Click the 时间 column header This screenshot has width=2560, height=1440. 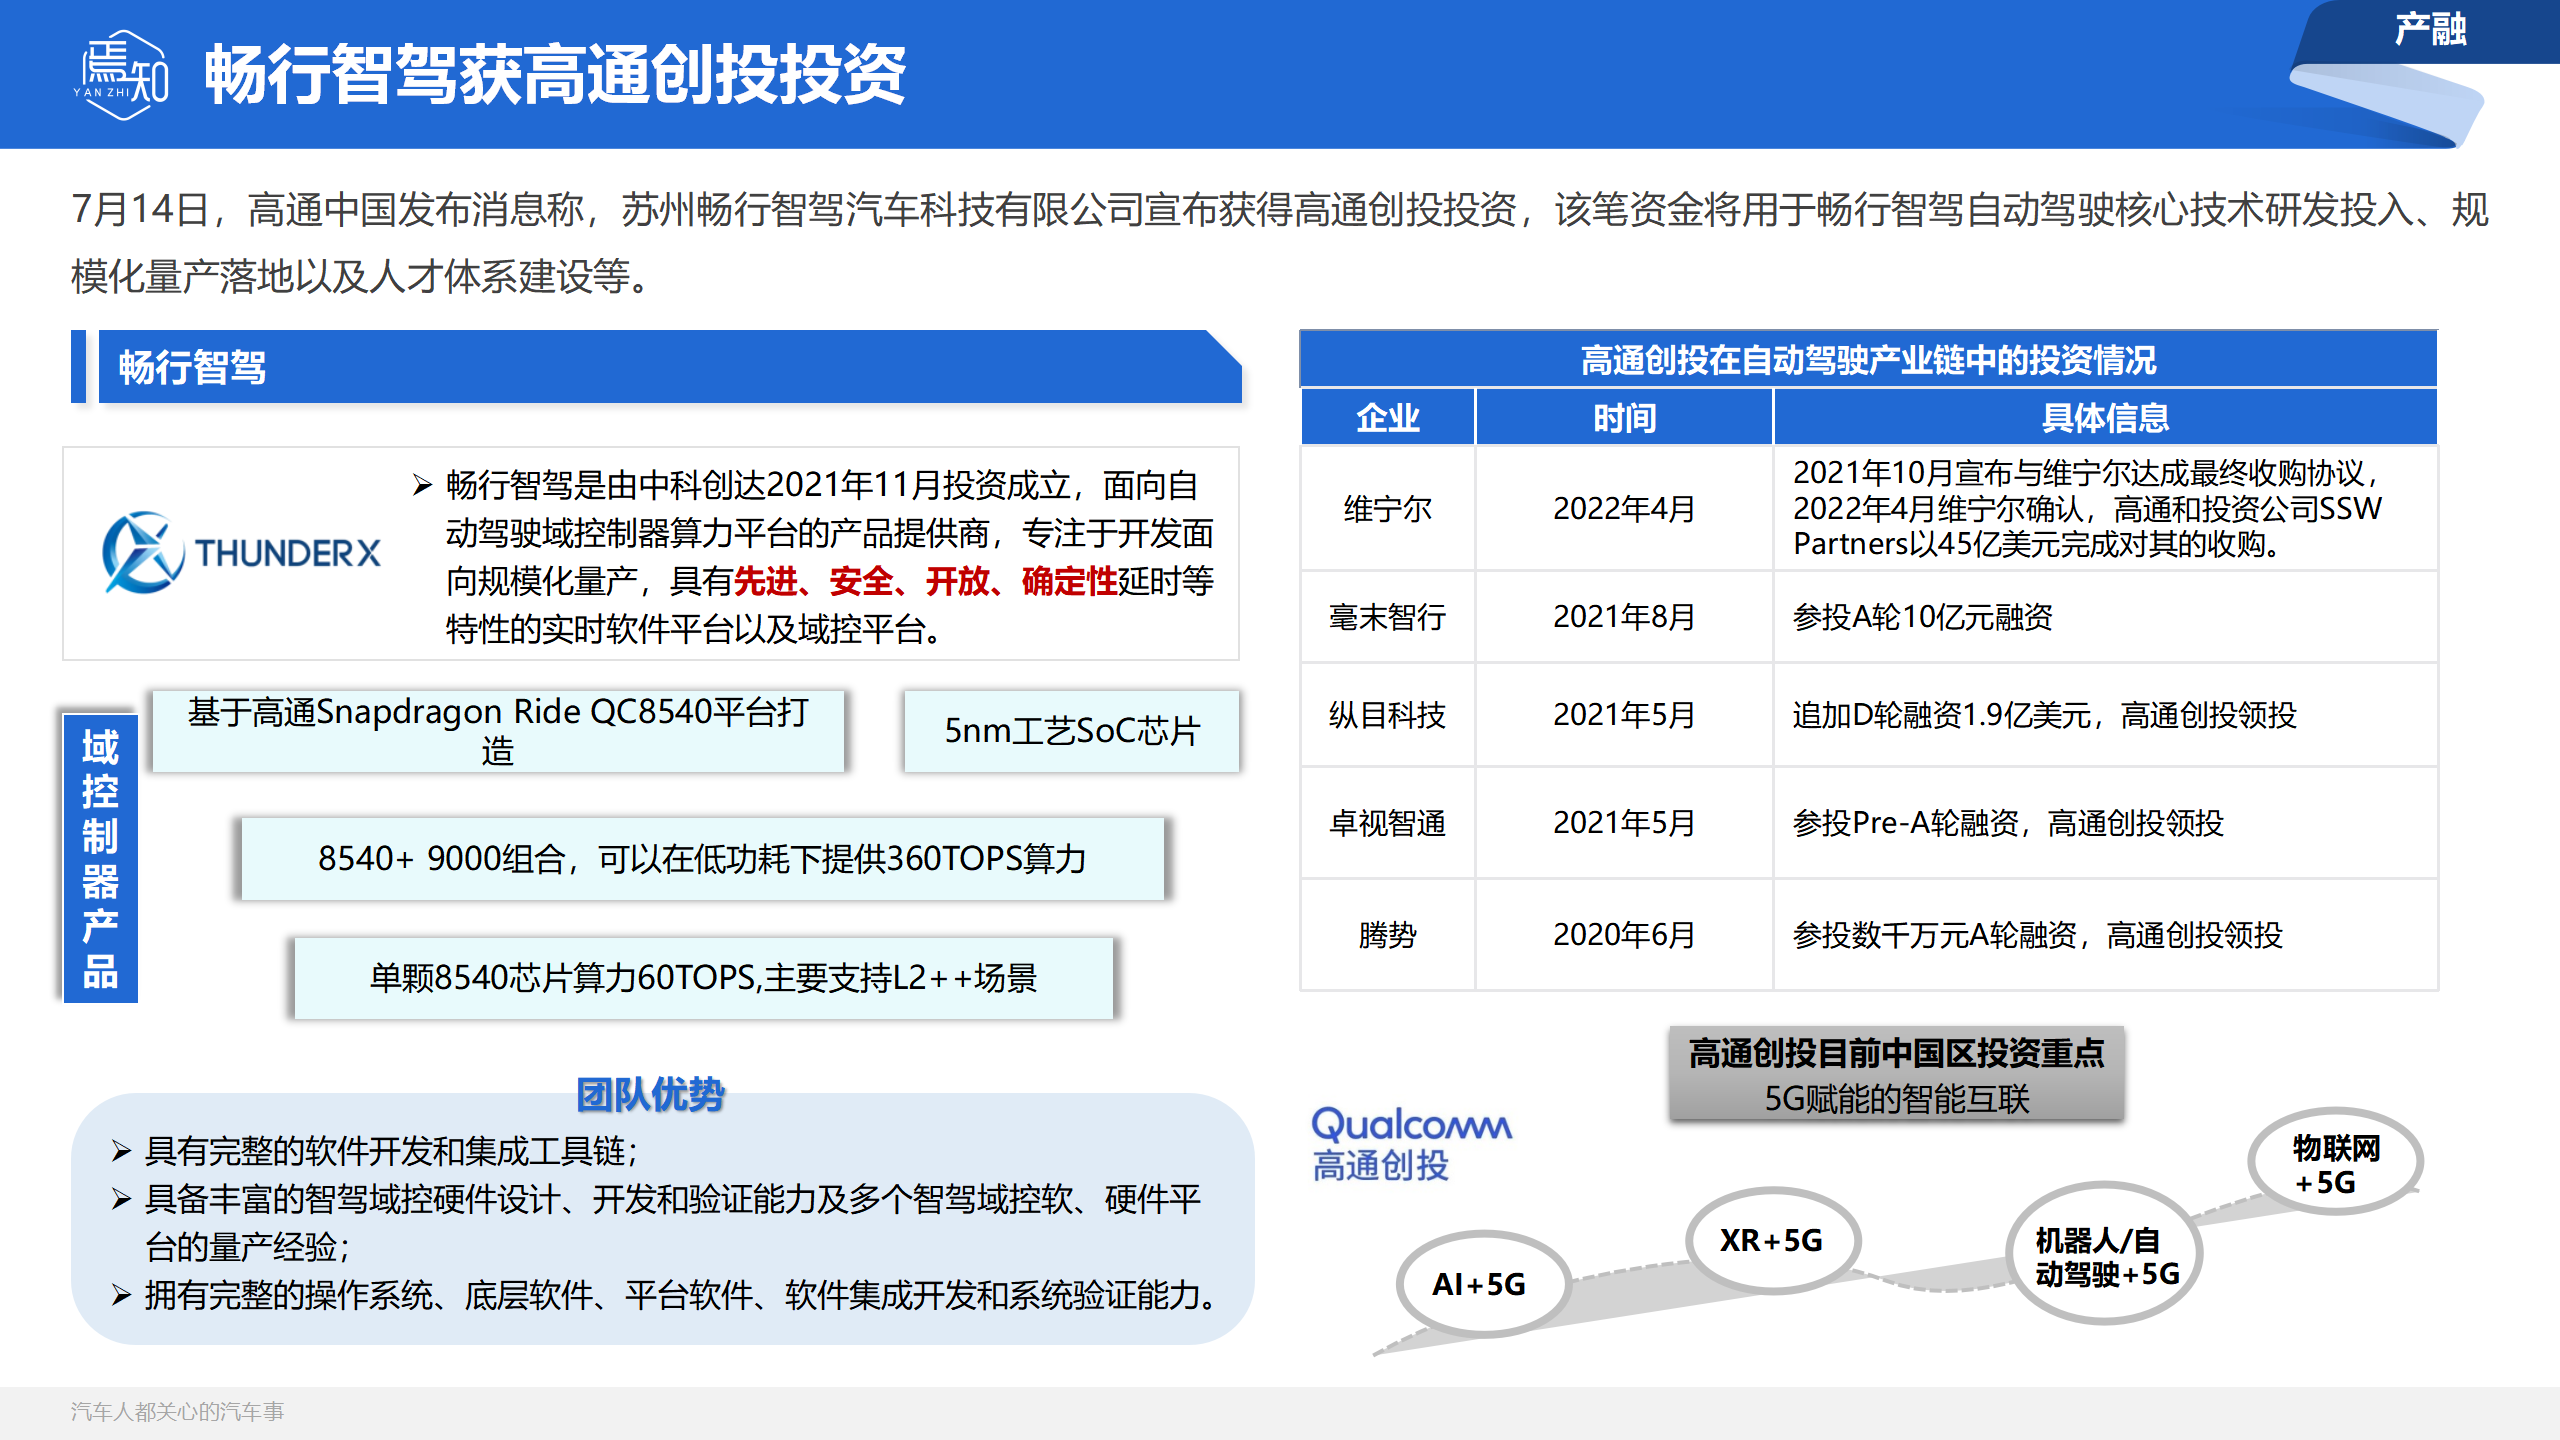(1624, 417)
